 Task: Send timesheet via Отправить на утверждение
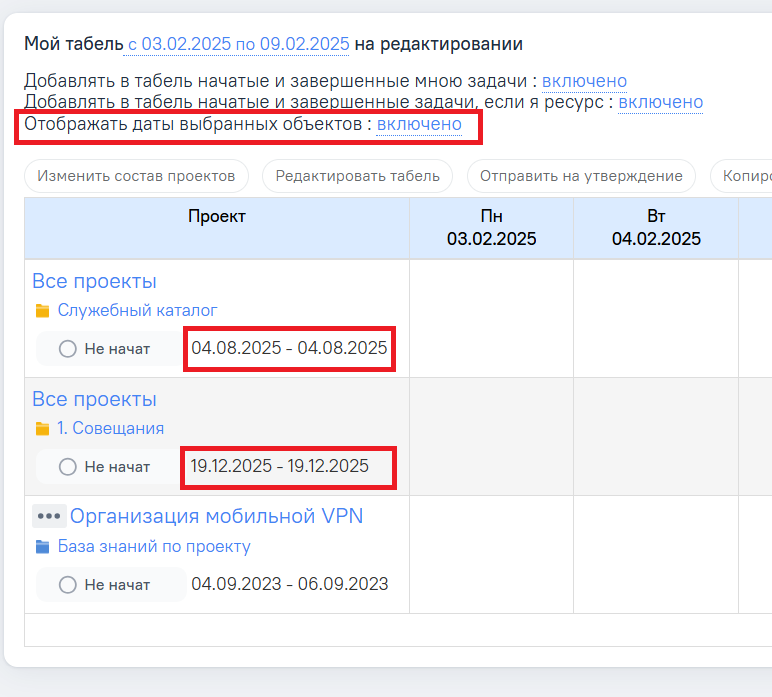click(x=581, y=176)
